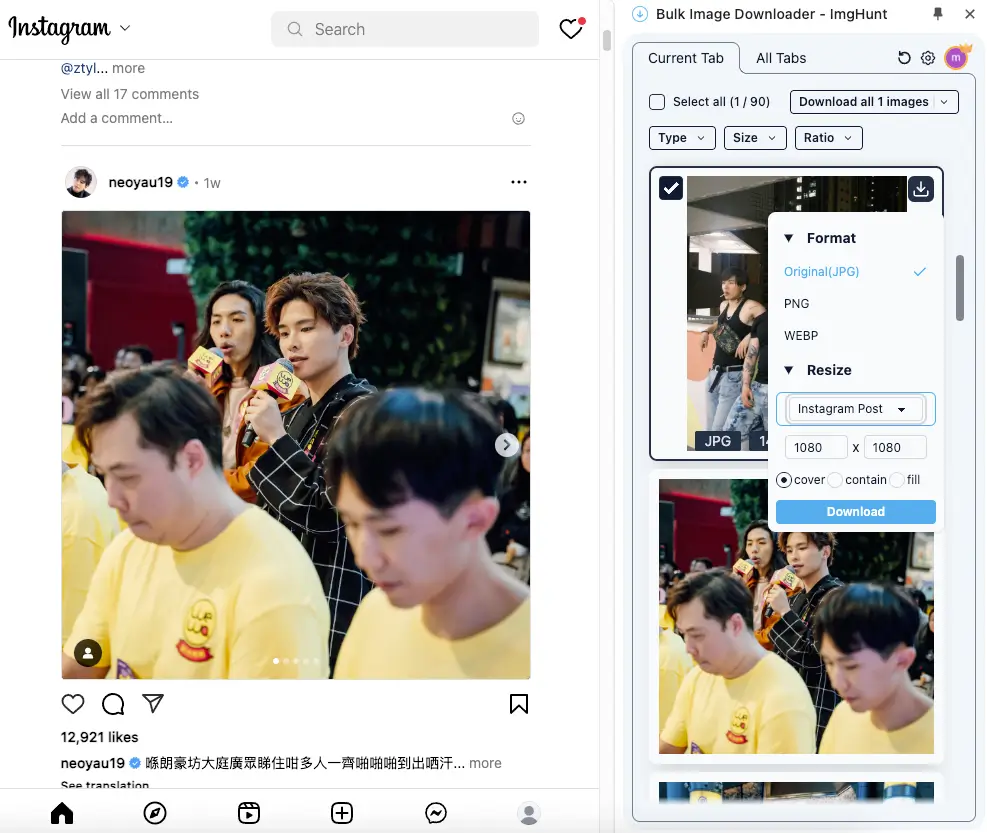Screen dimensions: 987x833
Task: Open the Type filter dropdown
Action: (x=682, y=137)
